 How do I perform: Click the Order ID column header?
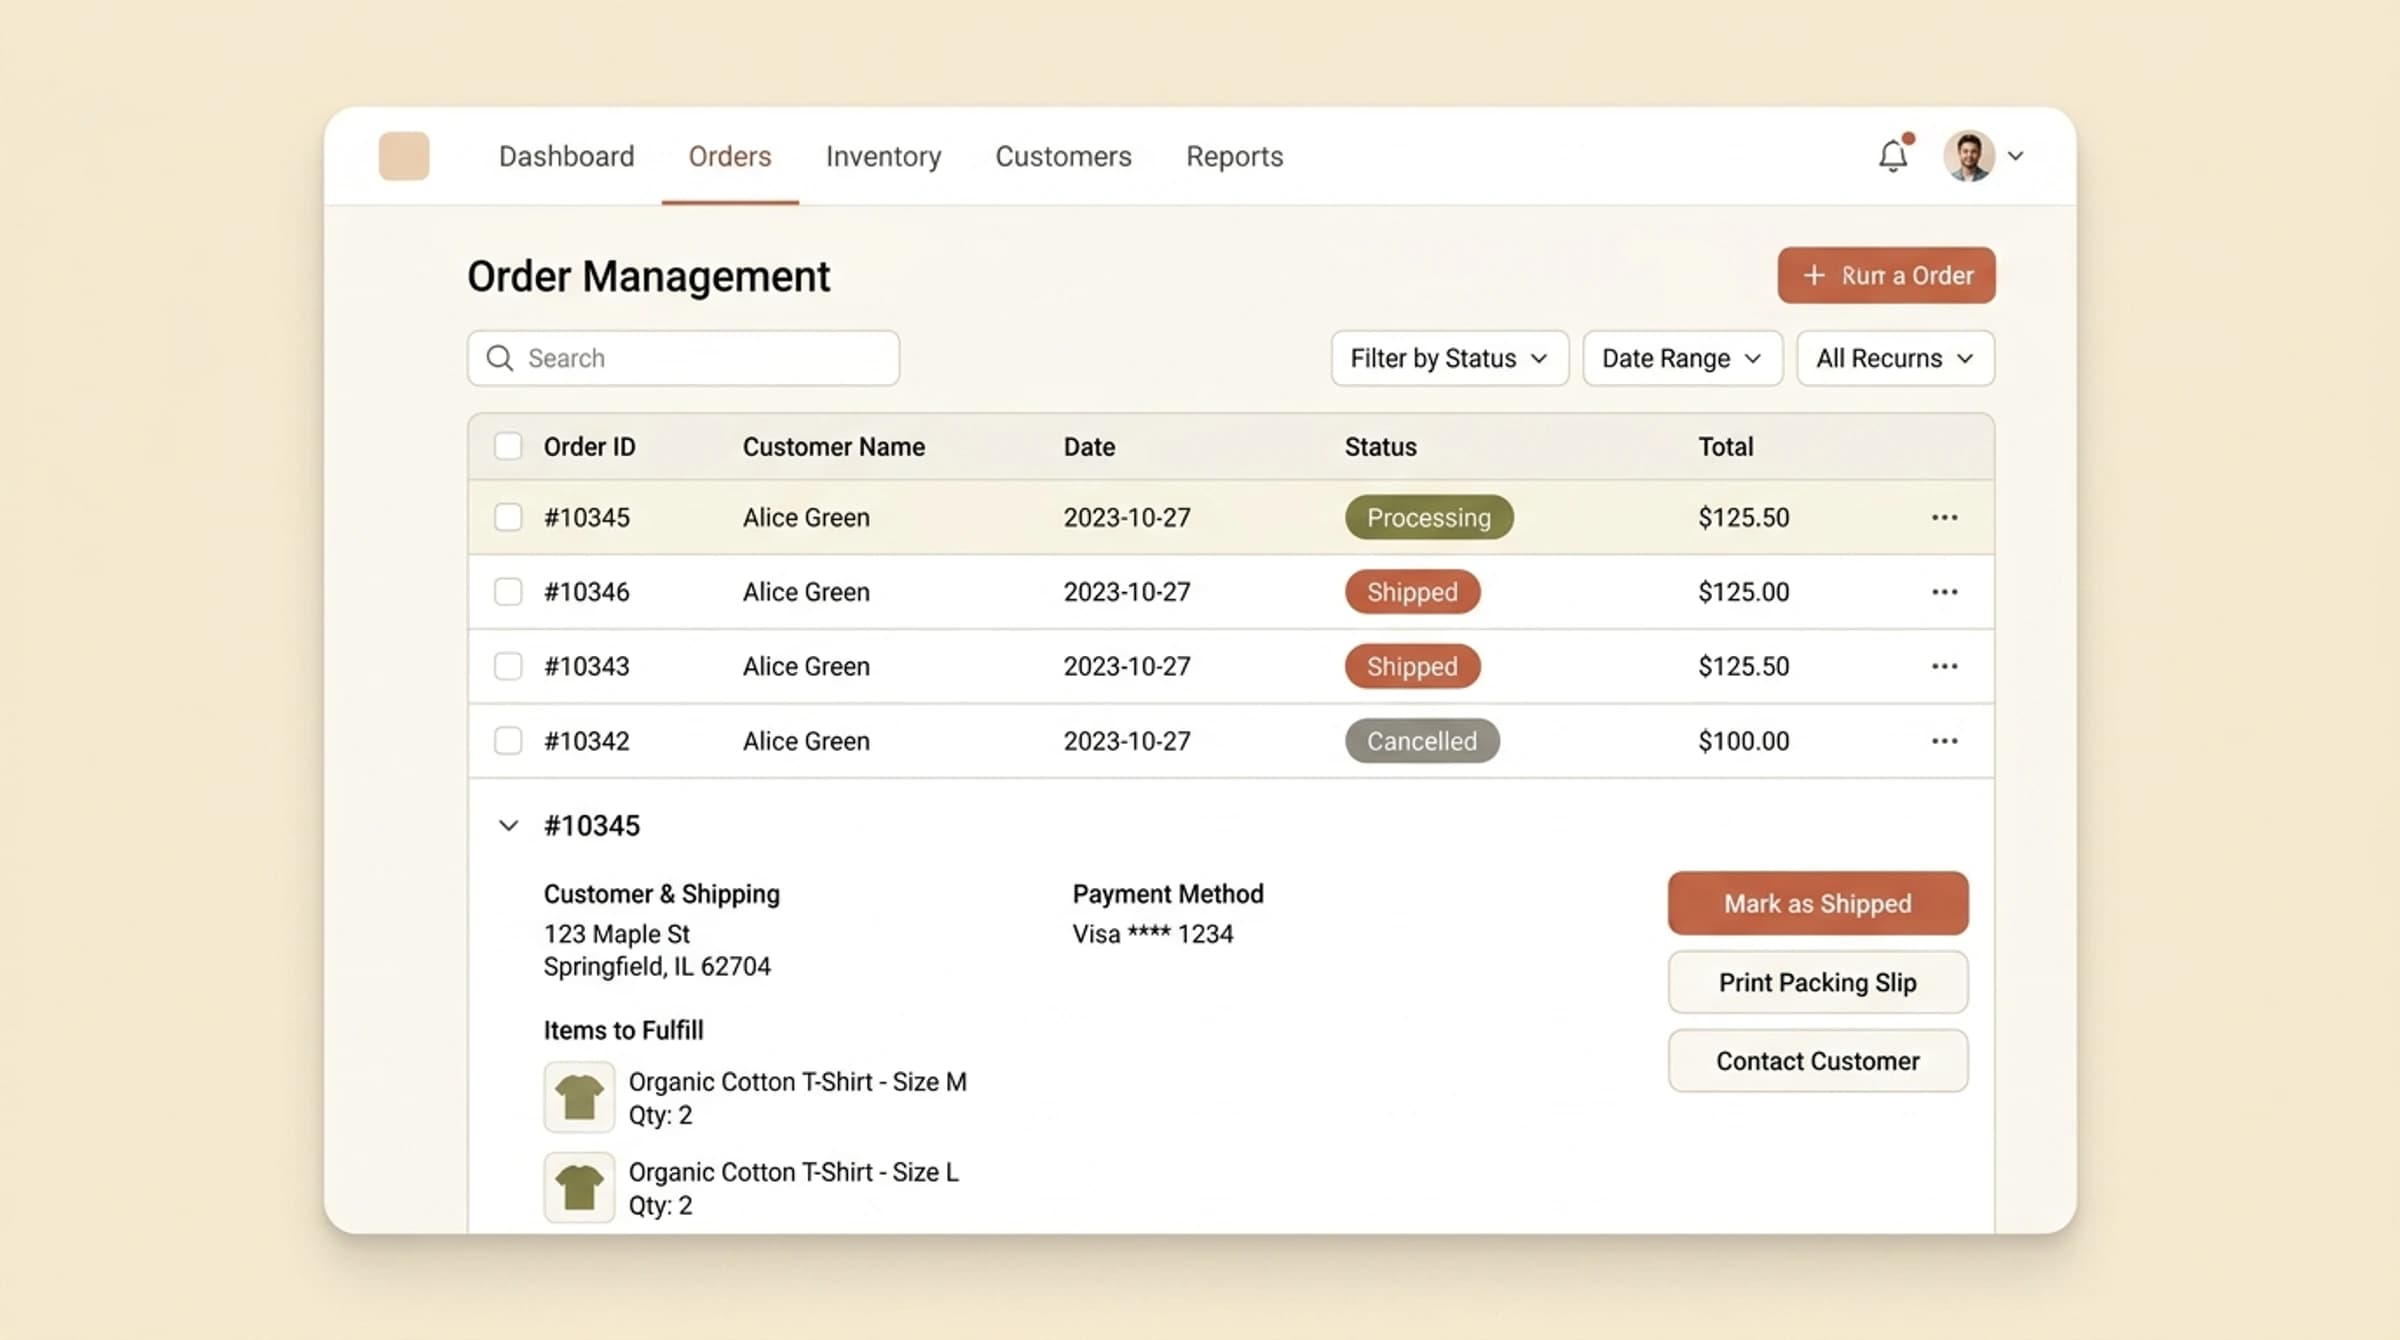(589, 446)
